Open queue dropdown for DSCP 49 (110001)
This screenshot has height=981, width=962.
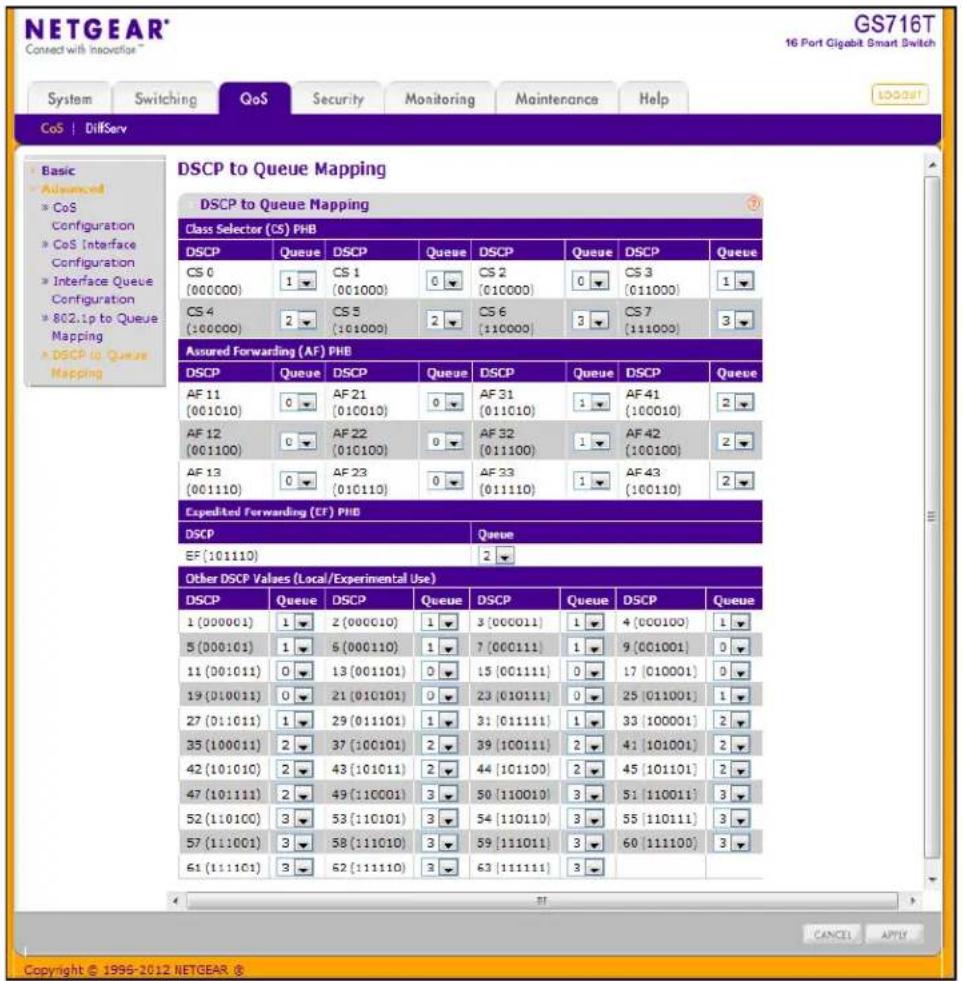pyautogui.click(x=440, y=794)
